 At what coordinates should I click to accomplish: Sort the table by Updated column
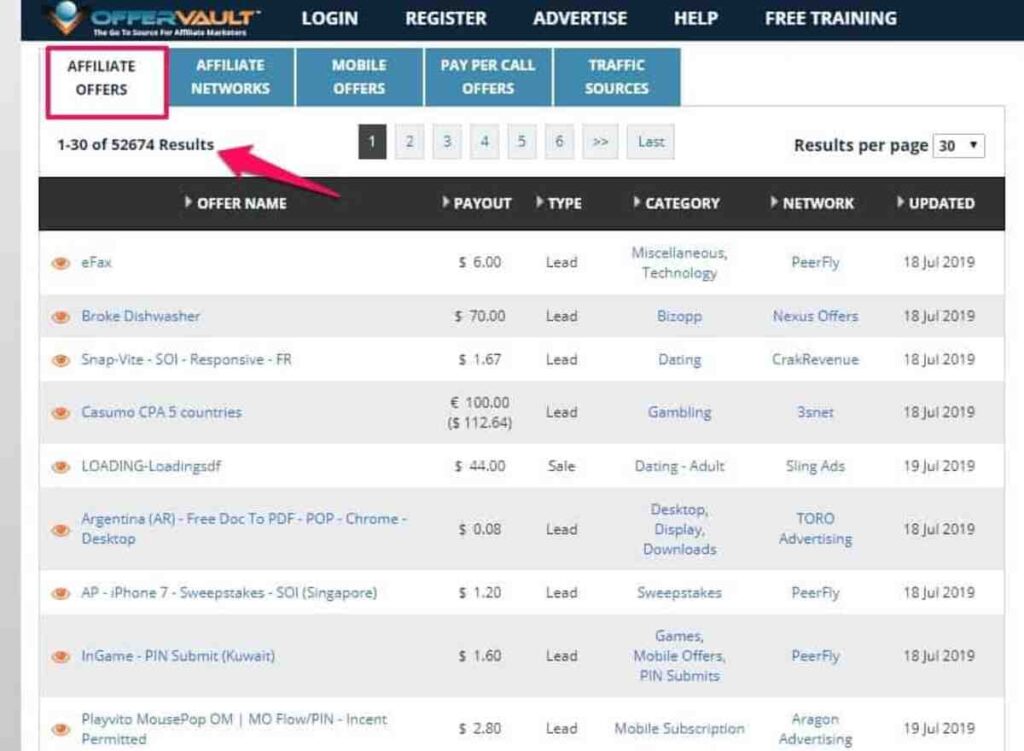click(x=936, y=203)
